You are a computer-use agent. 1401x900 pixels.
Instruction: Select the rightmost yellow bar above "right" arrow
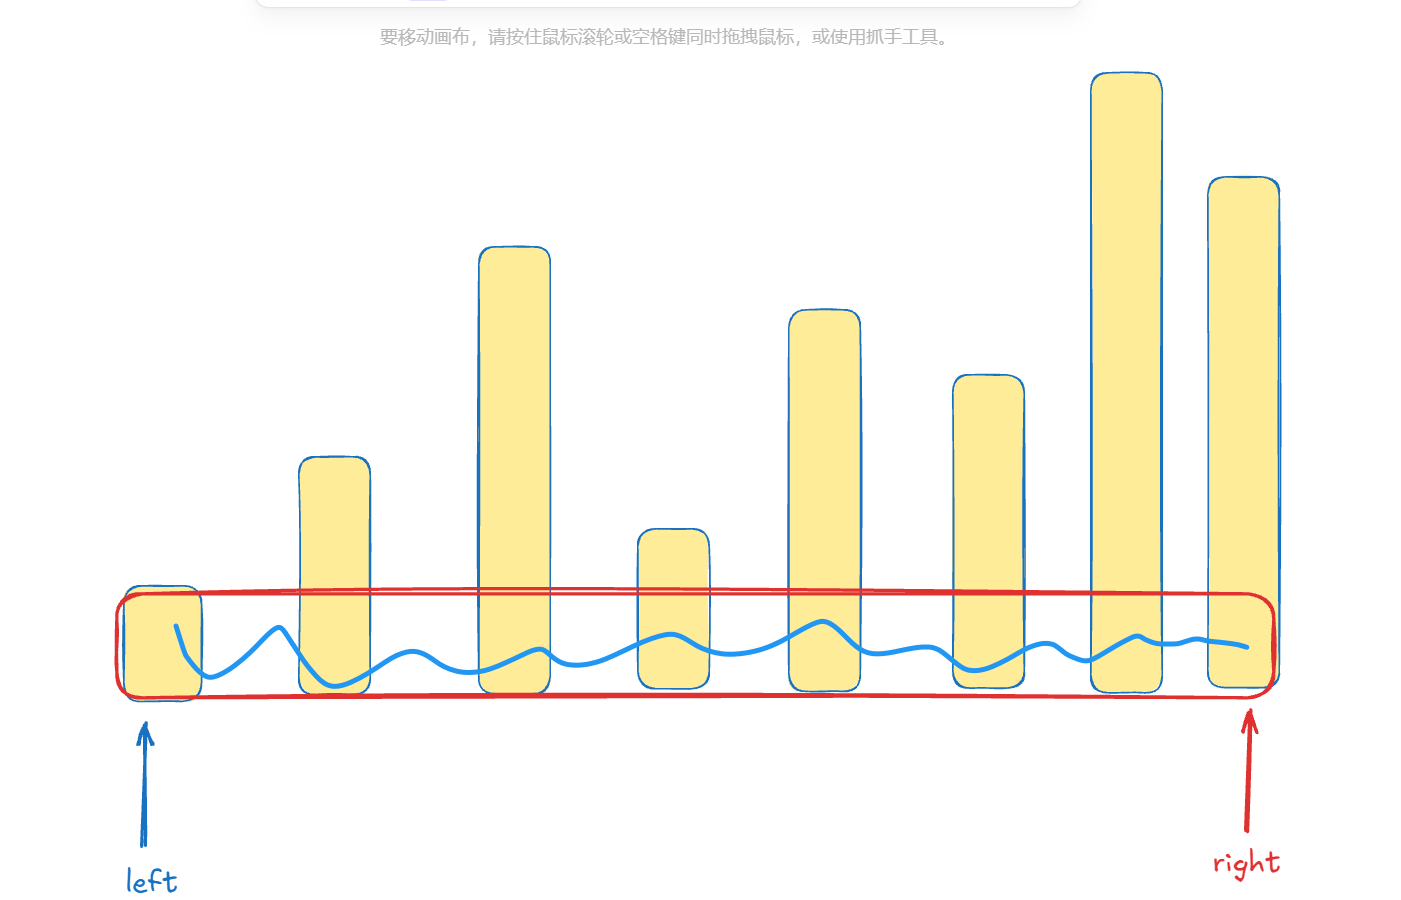pyautogui.click(x=1244, y=432)
